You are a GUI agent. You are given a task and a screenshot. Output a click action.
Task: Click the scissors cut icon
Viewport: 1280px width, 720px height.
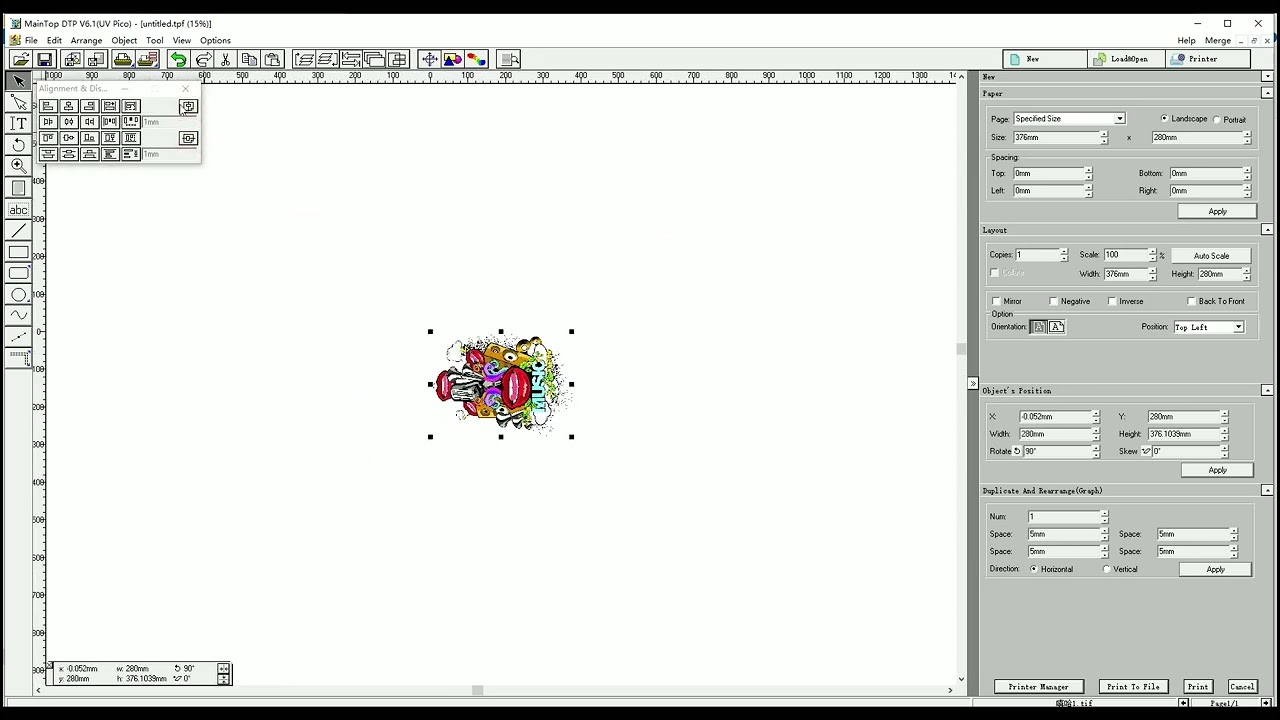pyautogui.click(x=226, y=60)
